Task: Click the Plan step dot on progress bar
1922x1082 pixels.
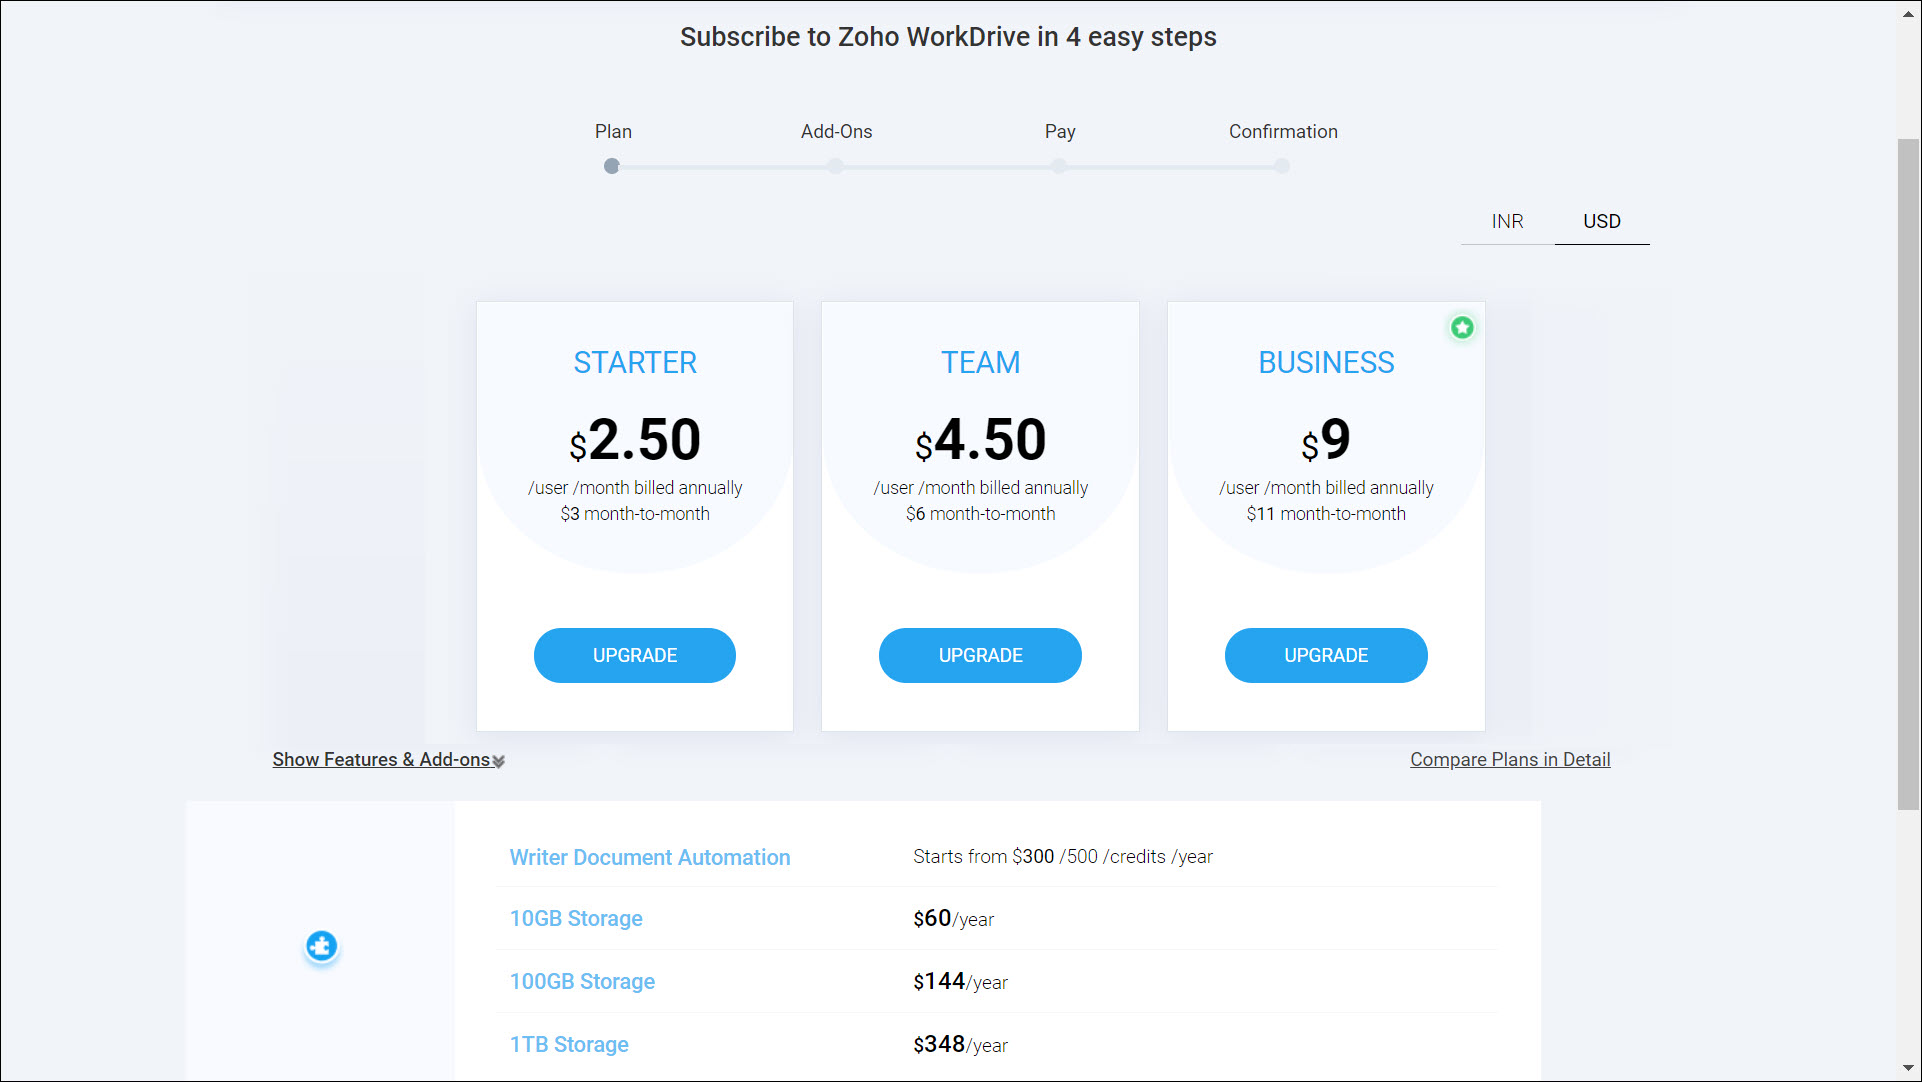Action: pos(612,167)
